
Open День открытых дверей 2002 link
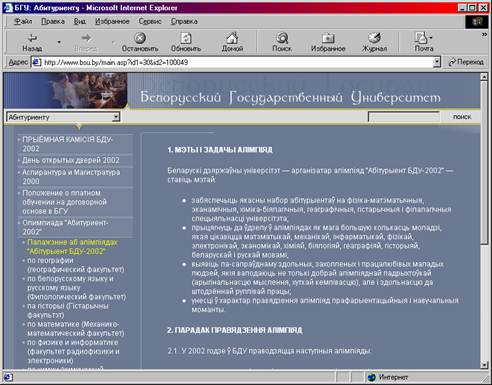(71, 160)
